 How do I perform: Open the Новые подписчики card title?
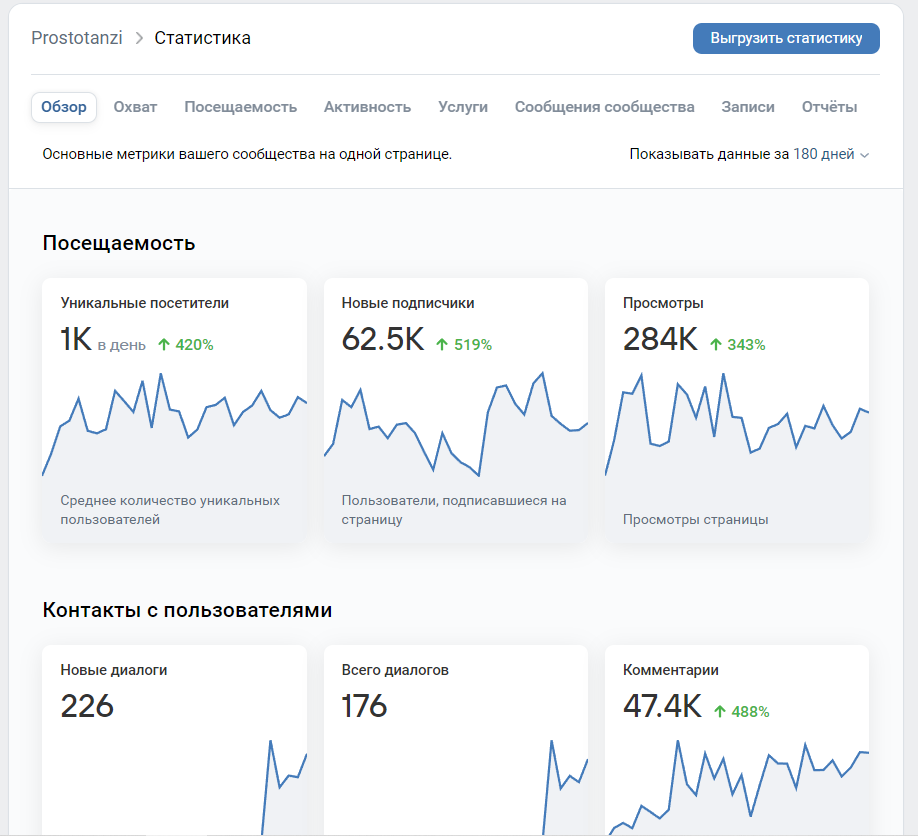point(408,303)
